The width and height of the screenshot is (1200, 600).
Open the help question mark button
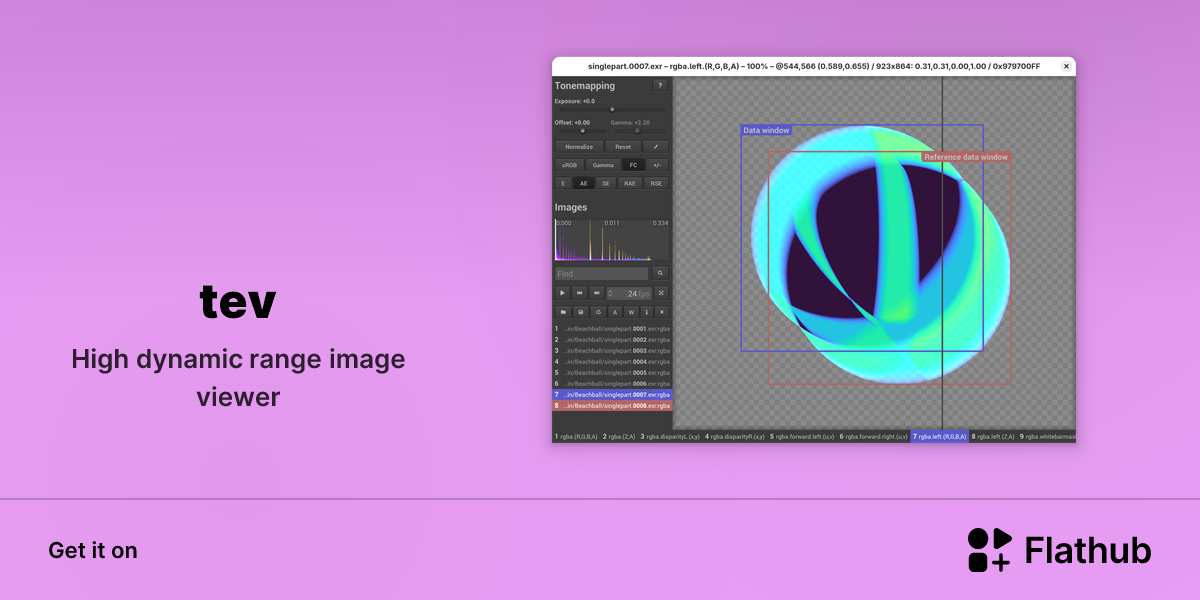[x=660, y=85]
